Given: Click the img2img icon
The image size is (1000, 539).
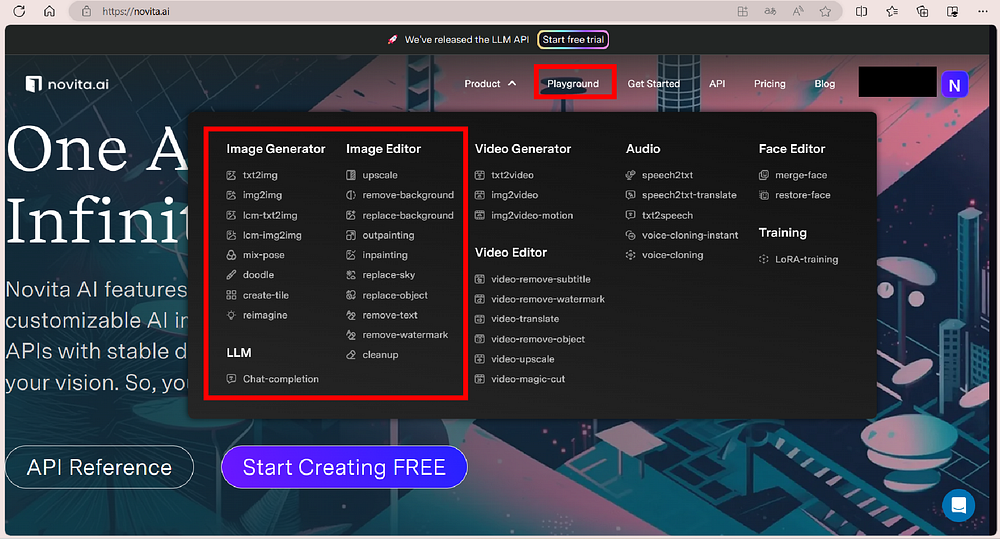Looking at the screenshot, I should (x=231, y=195).
